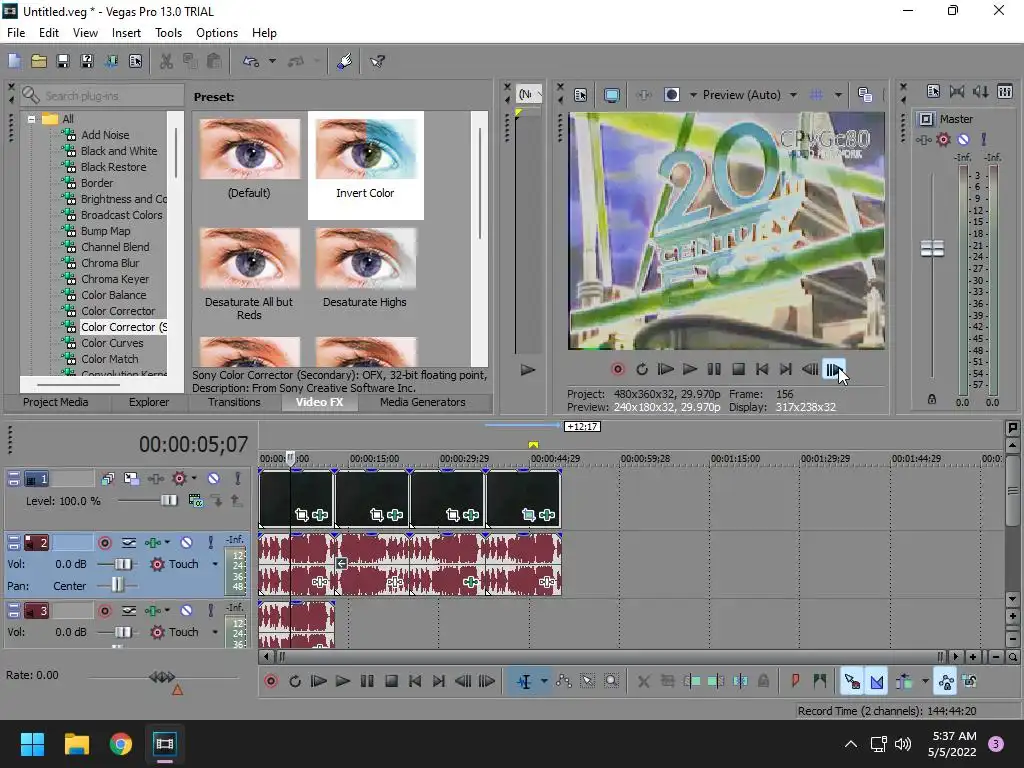Select Black and White plug-in
Image resolution: width=1024 pixels, height=768 pixels.
[x=119, y=151]
